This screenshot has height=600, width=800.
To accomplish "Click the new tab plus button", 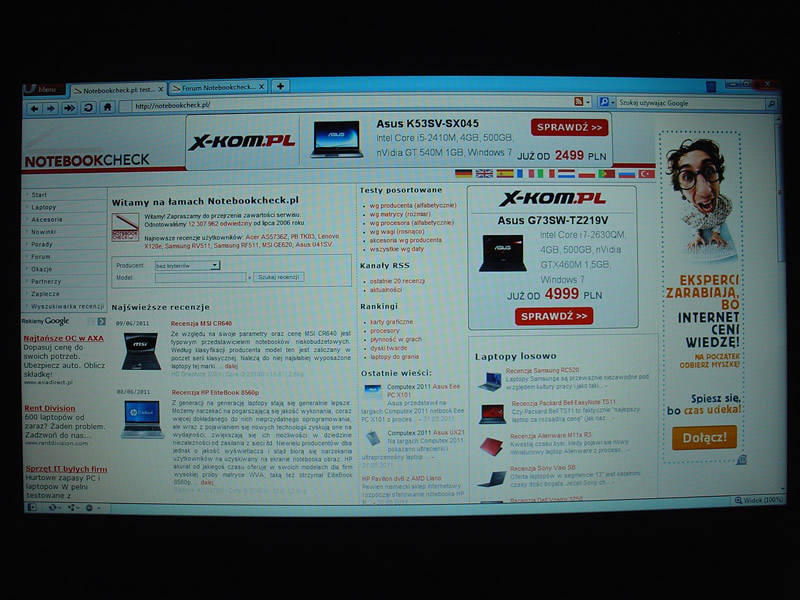I will (x=282, y=87).
